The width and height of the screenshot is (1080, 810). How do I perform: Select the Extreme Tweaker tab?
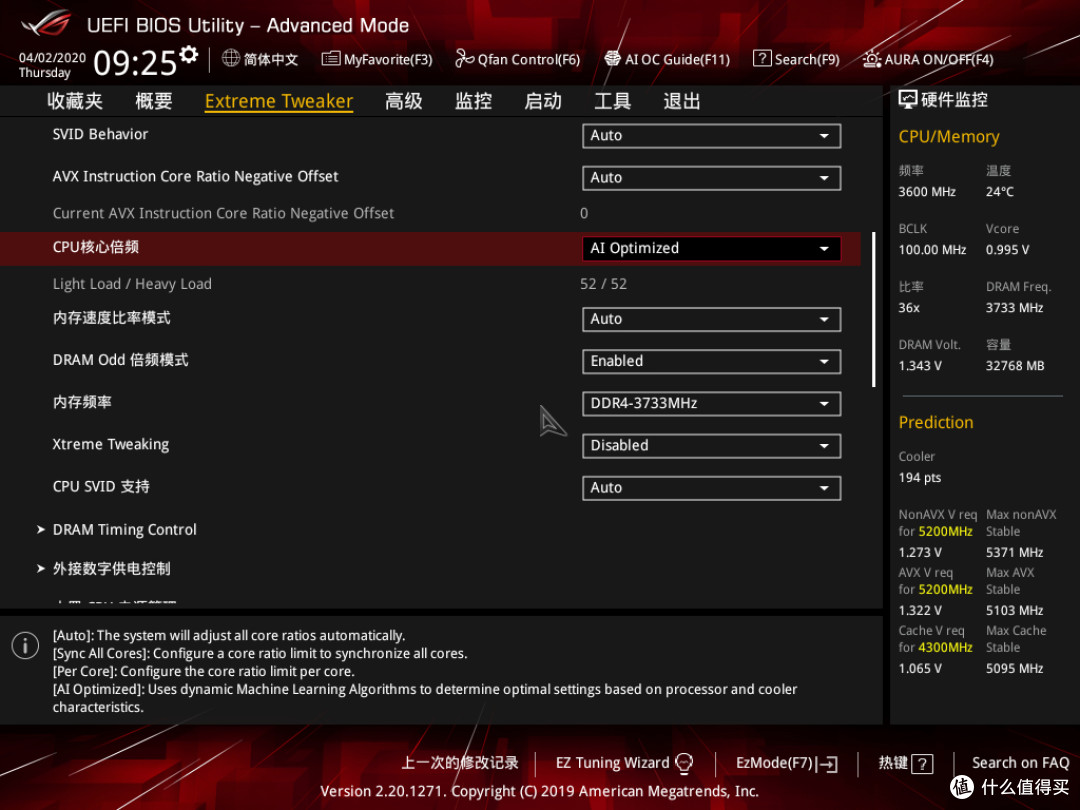coord(279,101)
